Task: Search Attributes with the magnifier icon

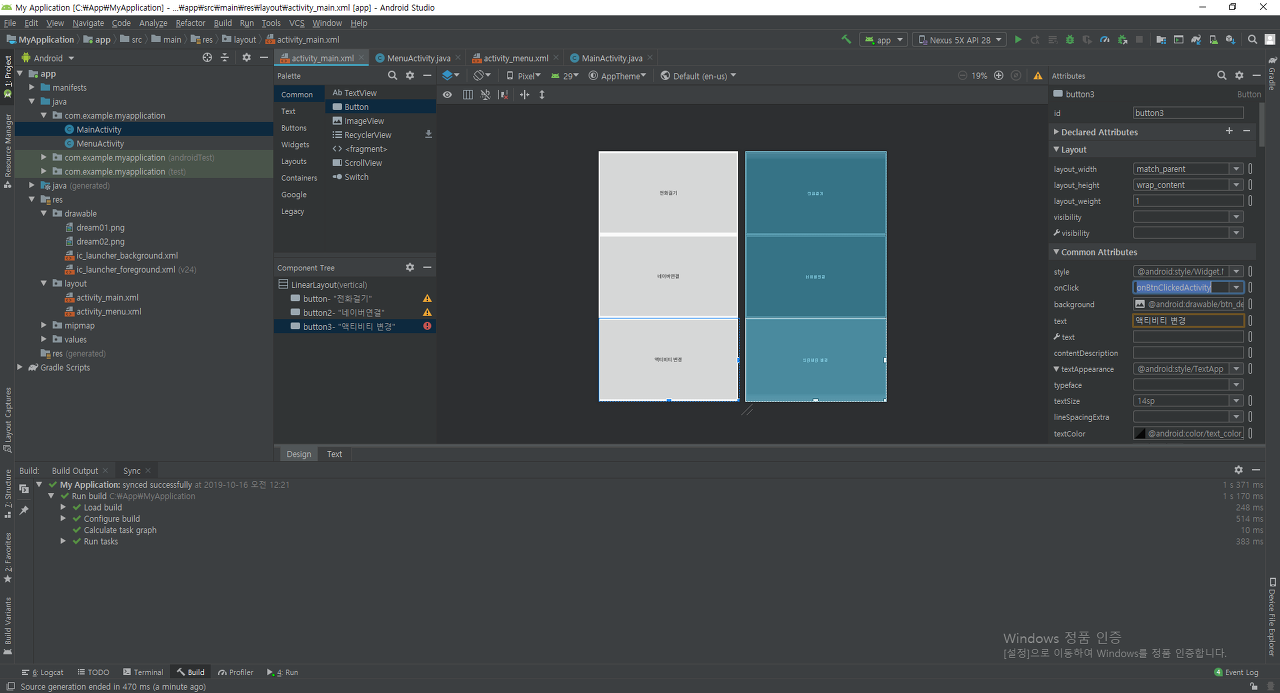Action: (1221, 75)
